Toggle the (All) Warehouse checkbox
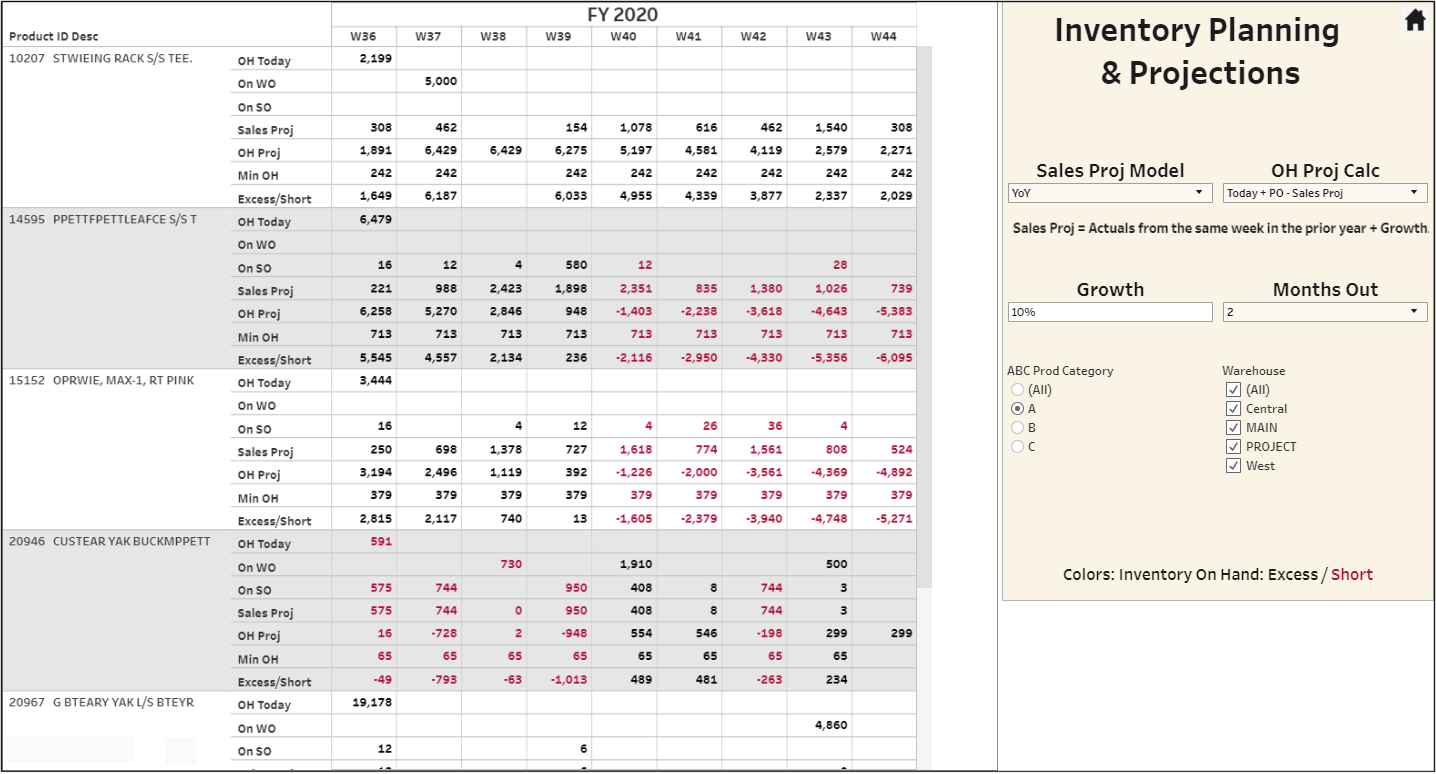 pyautogui.click(x=1234, y=390)
